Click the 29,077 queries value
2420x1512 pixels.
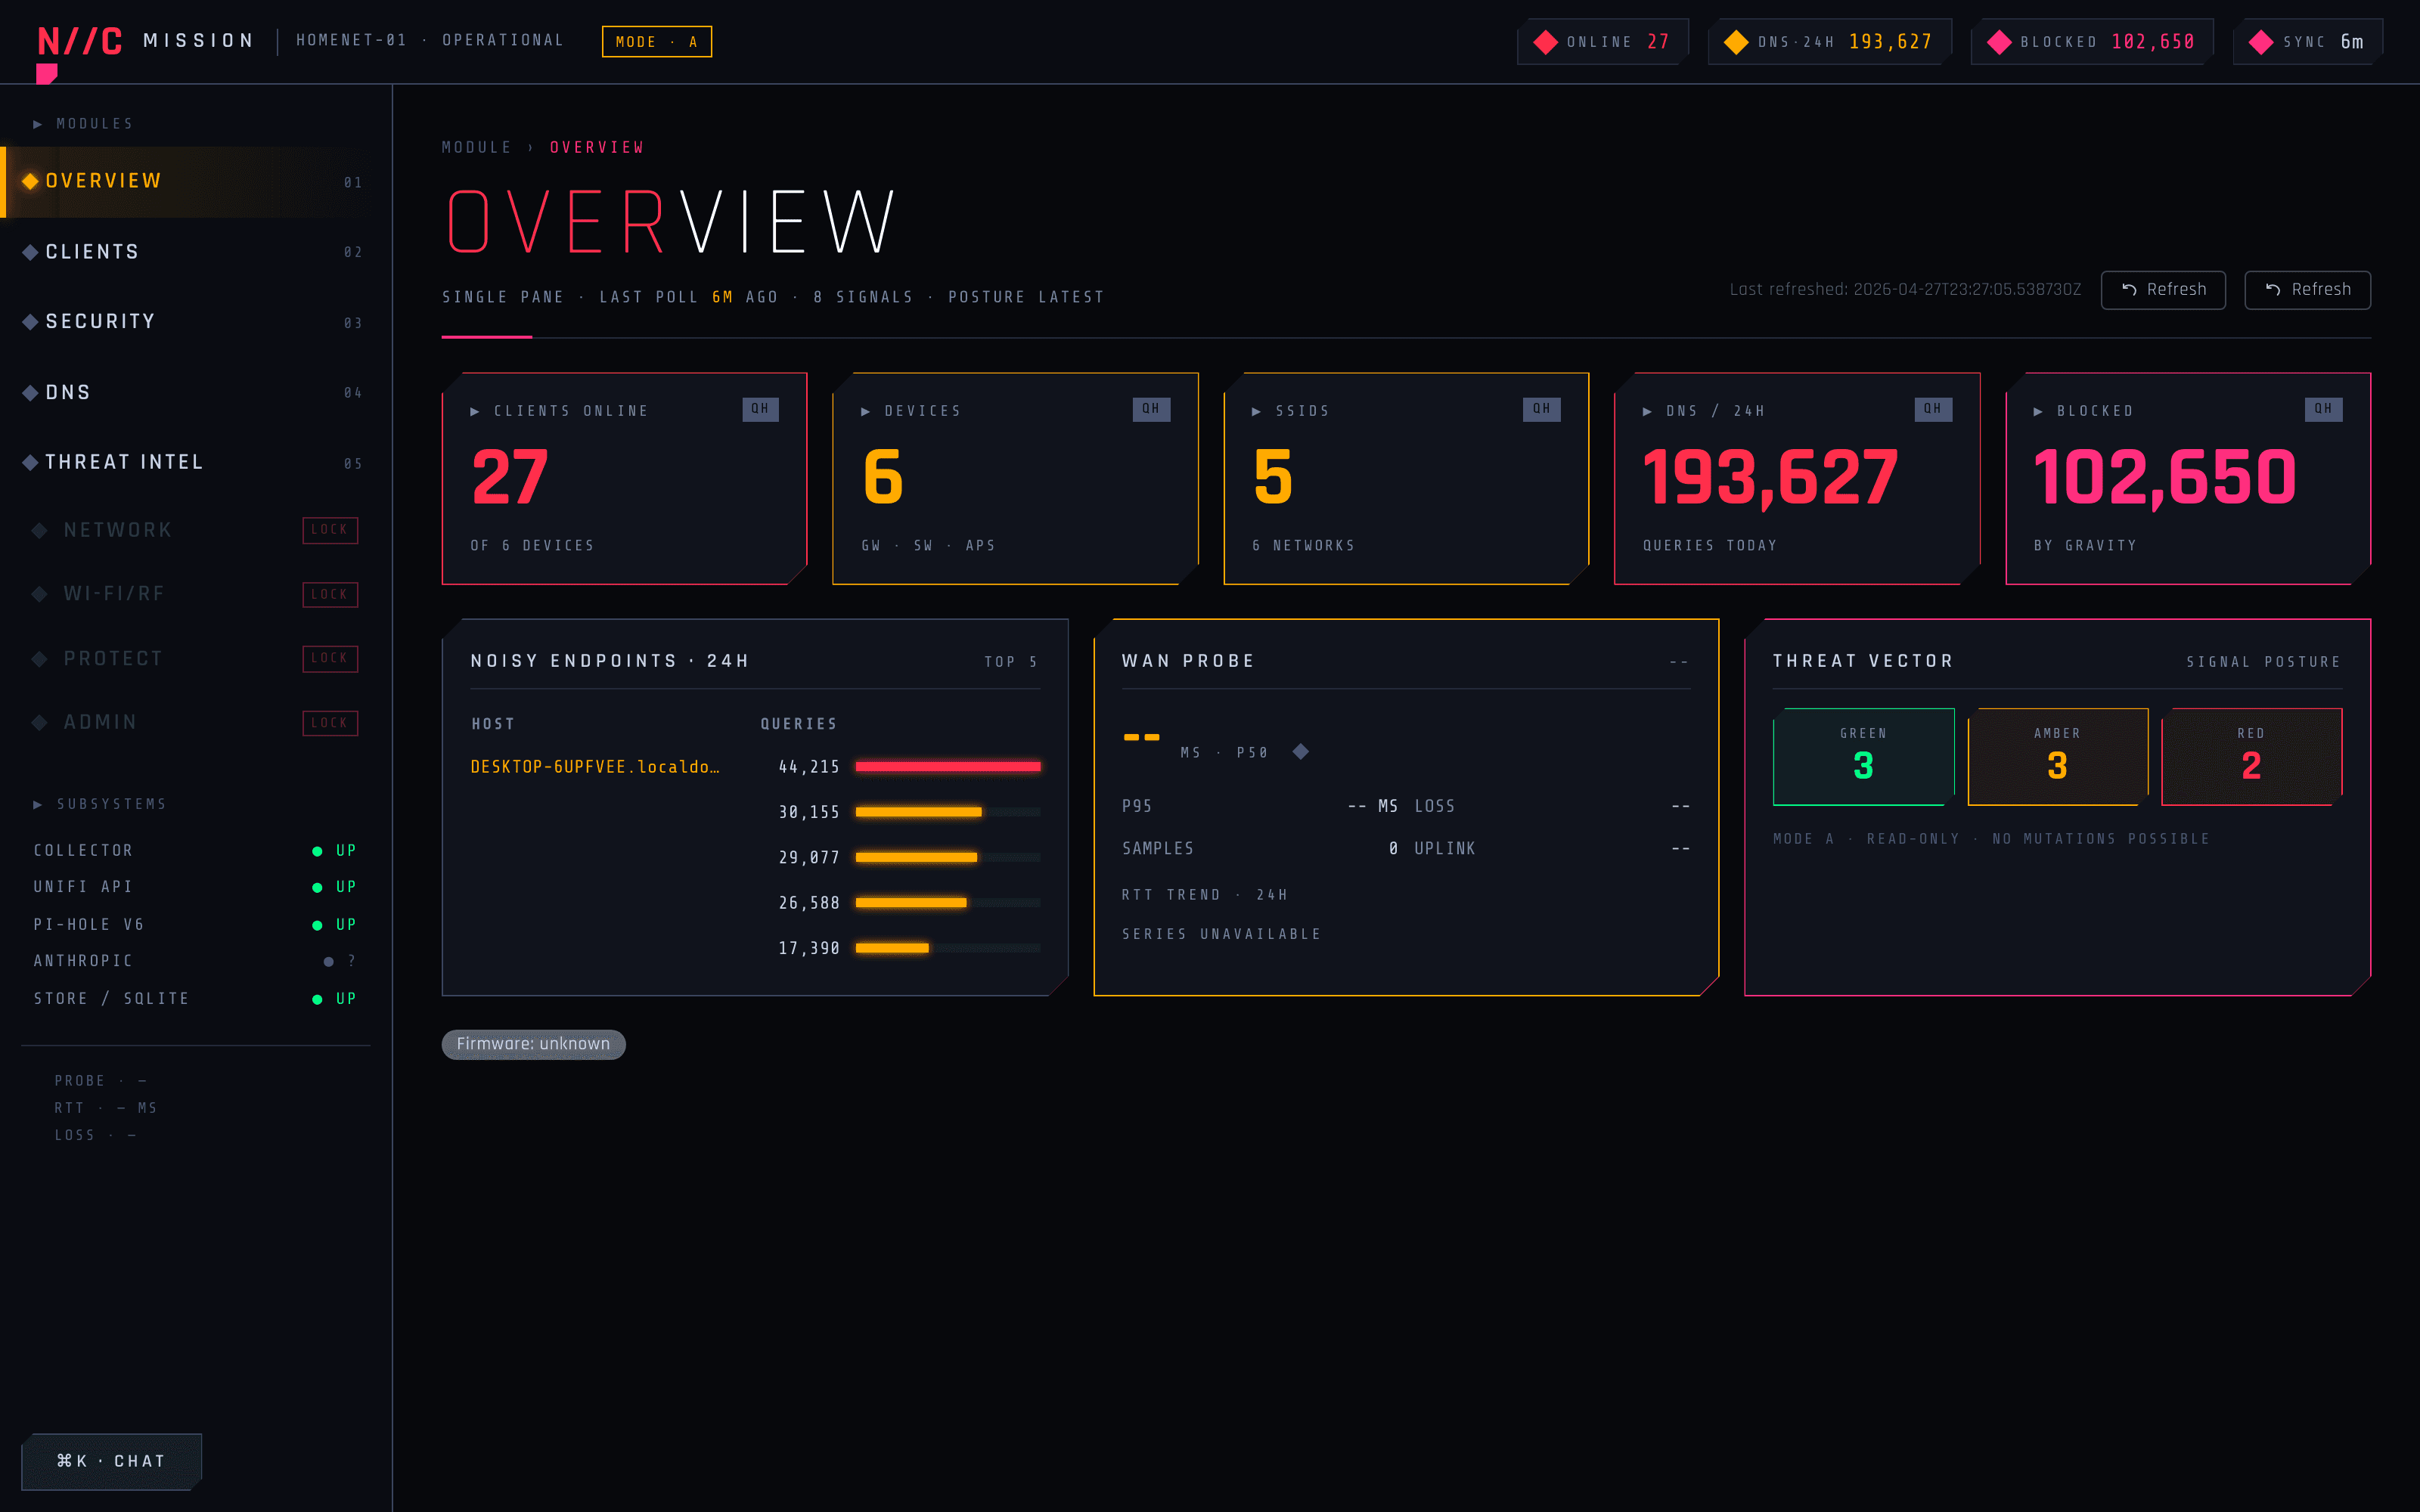coord(809,858)
